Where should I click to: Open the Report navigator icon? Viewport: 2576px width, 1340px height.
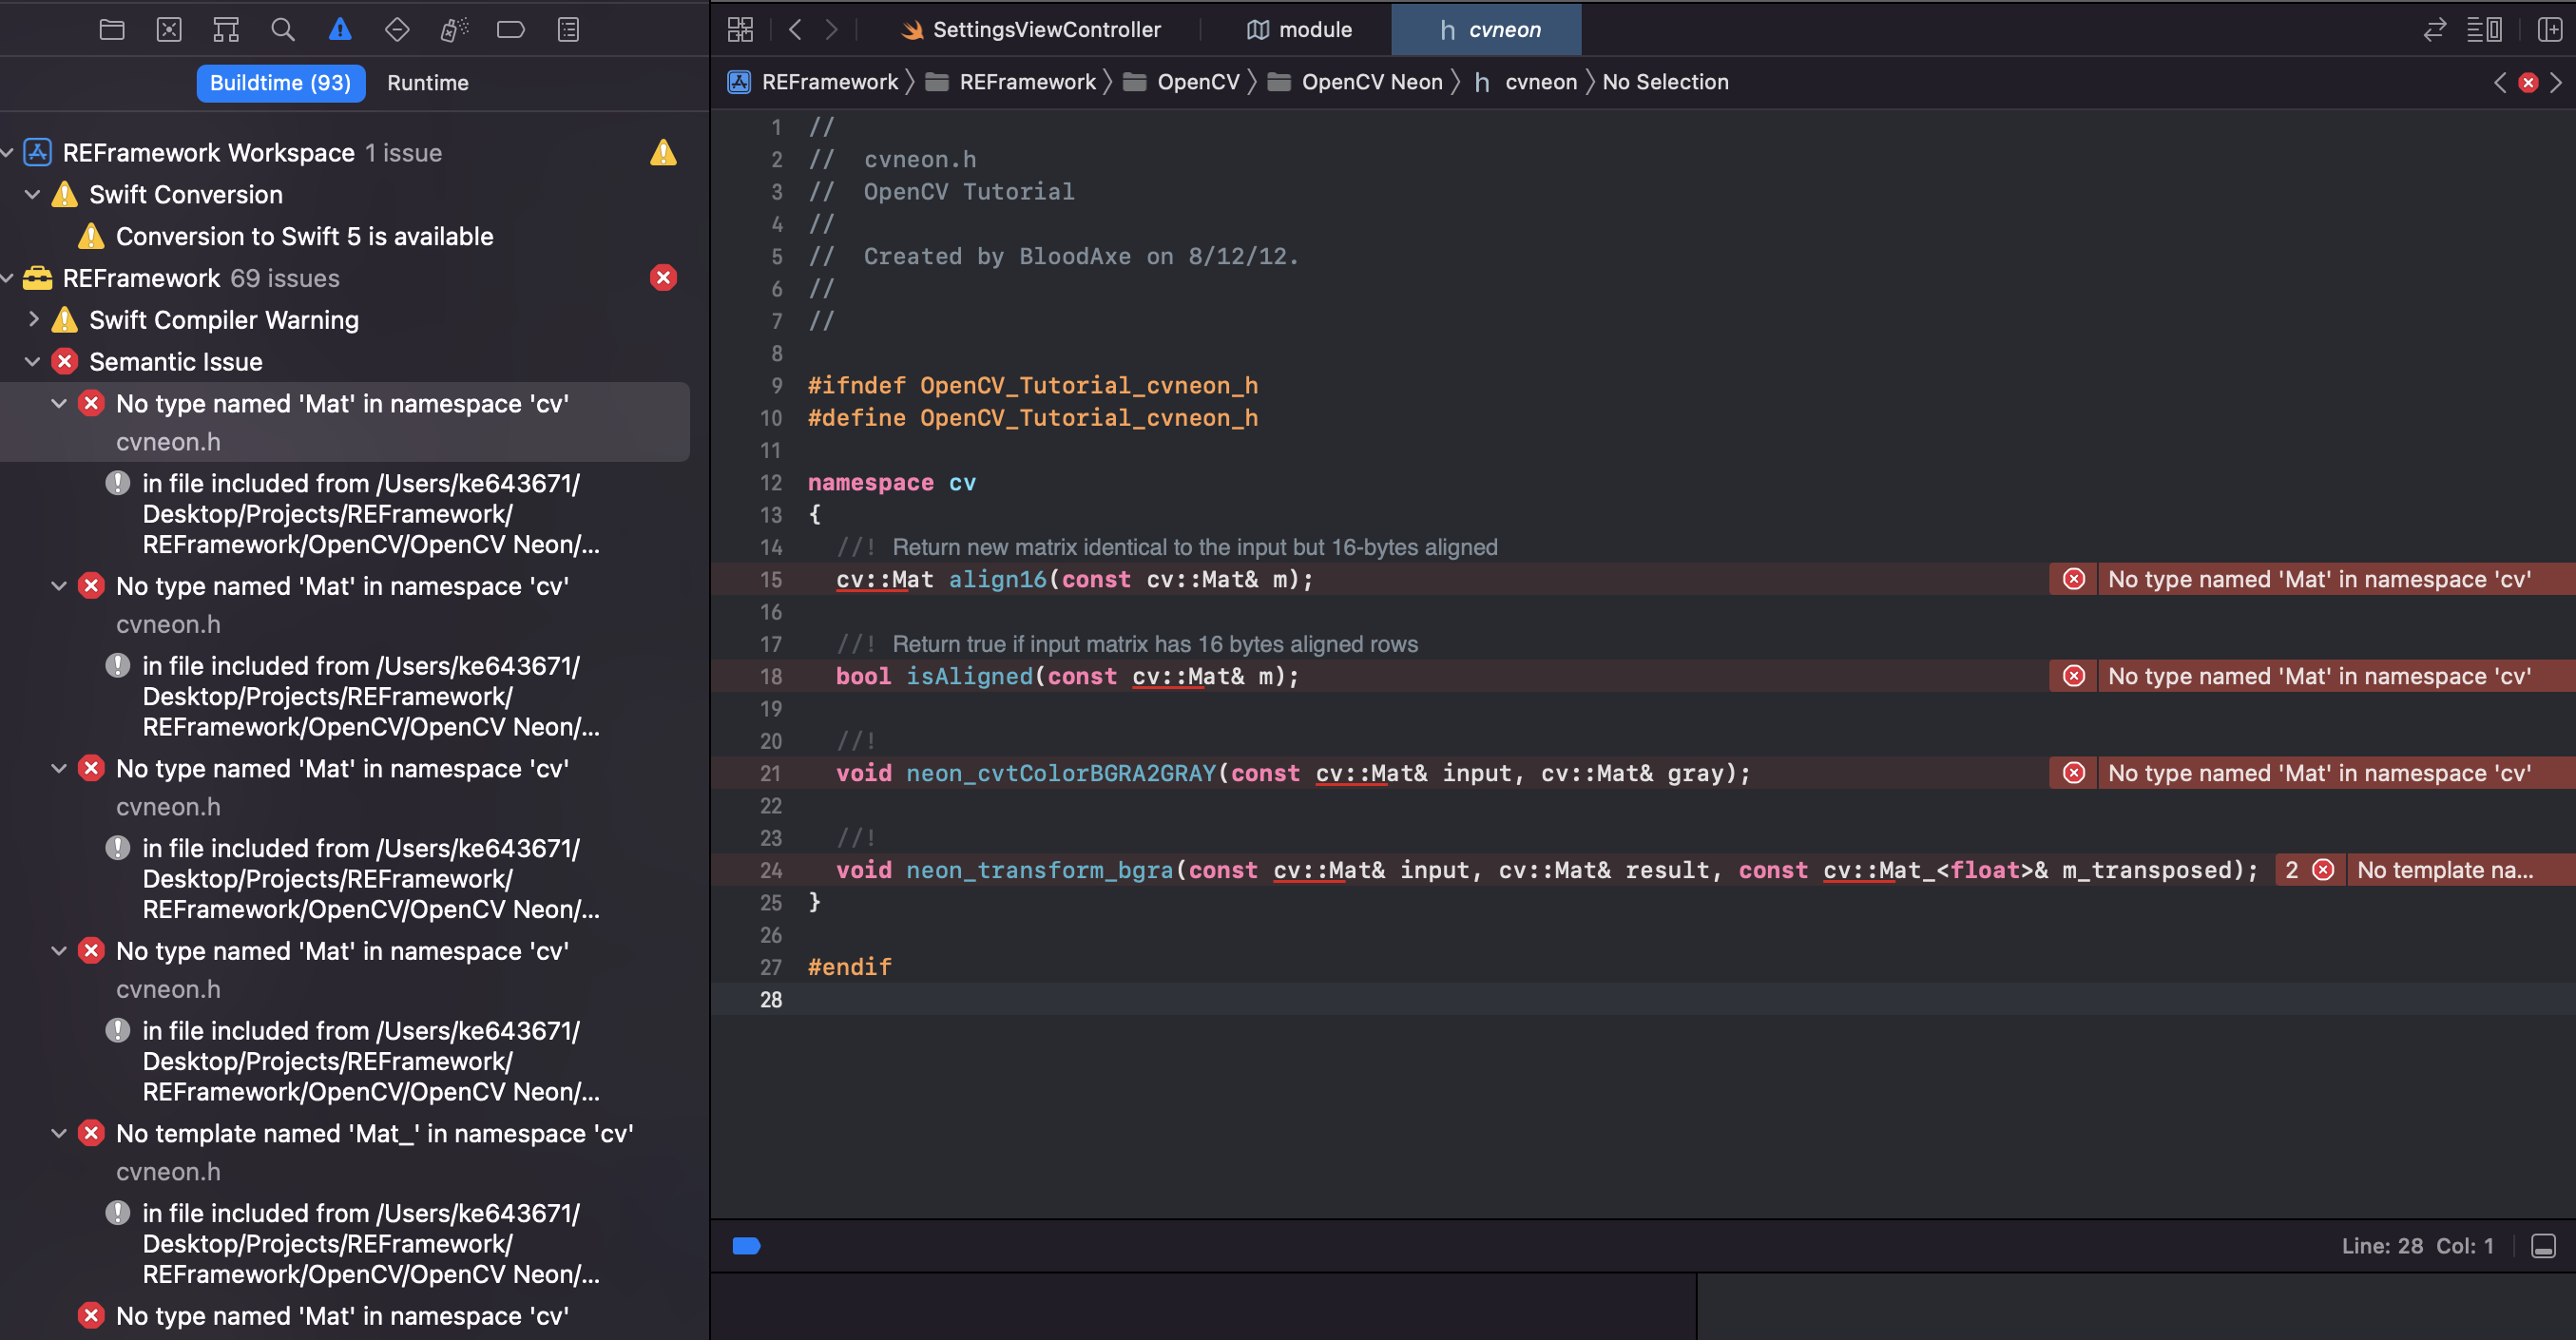coord(568,30)
